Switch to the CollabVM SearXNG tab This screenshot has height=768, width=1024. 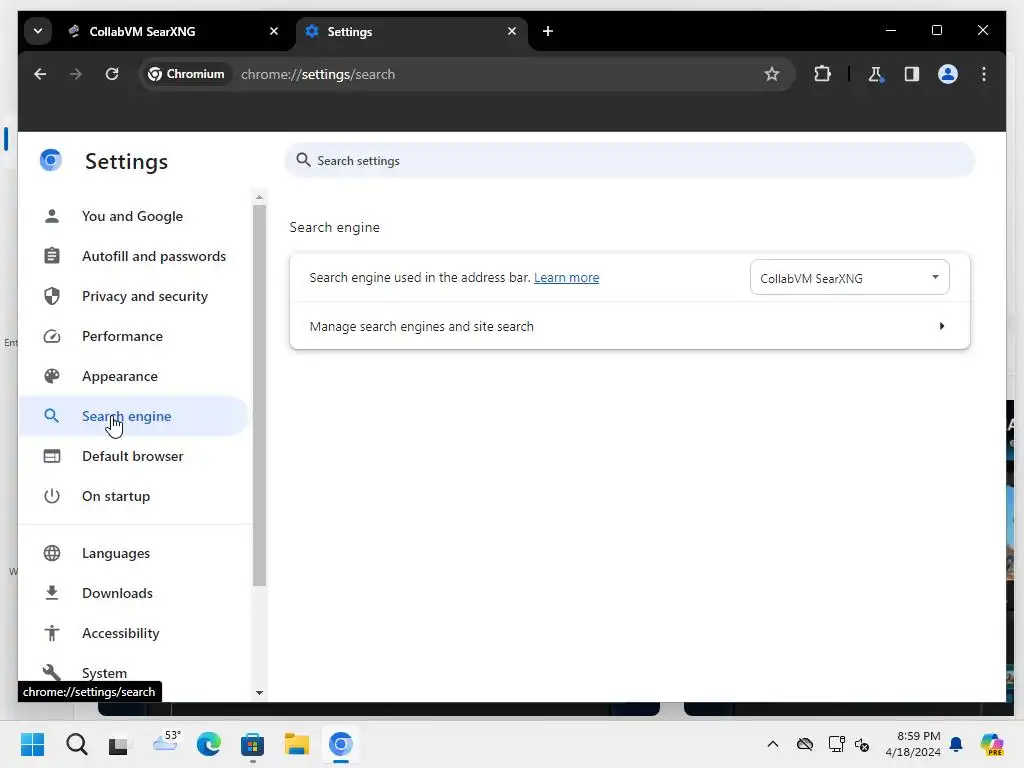point(173,31)
